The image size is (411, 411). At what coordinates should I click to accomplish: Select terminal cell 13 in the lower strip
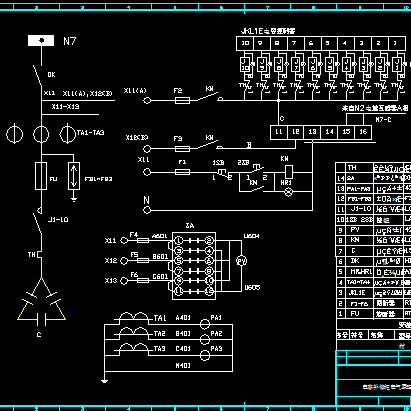coord(312,132)
